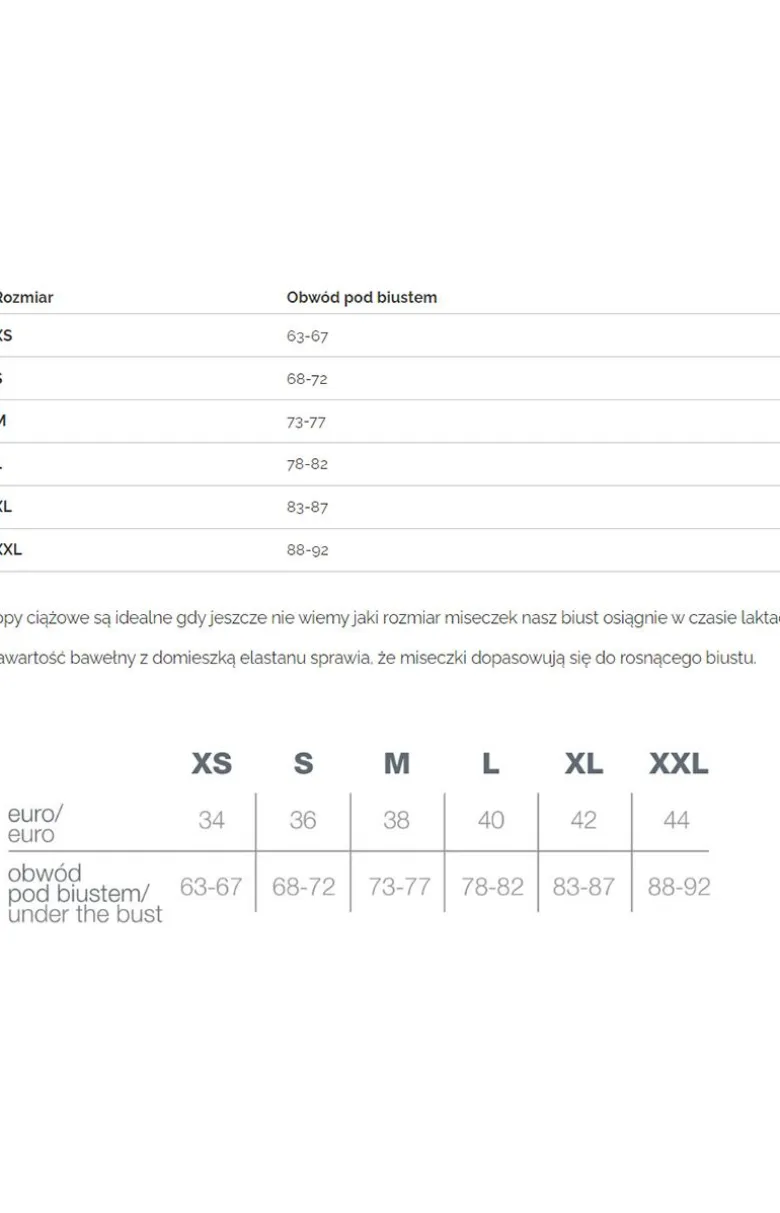Screen dimensions: 780x1213
Task: Click the XXL row label in the upper table
Action: click(10, 550)
